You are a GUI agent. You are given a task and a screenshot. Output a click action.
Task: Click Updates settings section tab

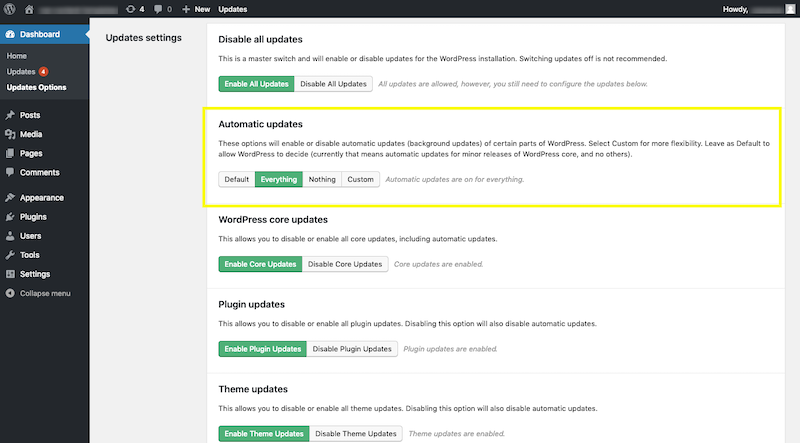tap(143, 38)
